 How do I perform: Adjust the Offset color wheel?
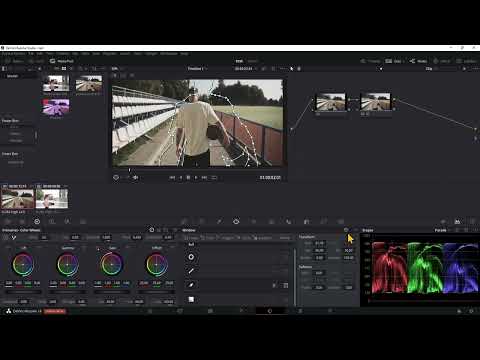pos(156,264)
